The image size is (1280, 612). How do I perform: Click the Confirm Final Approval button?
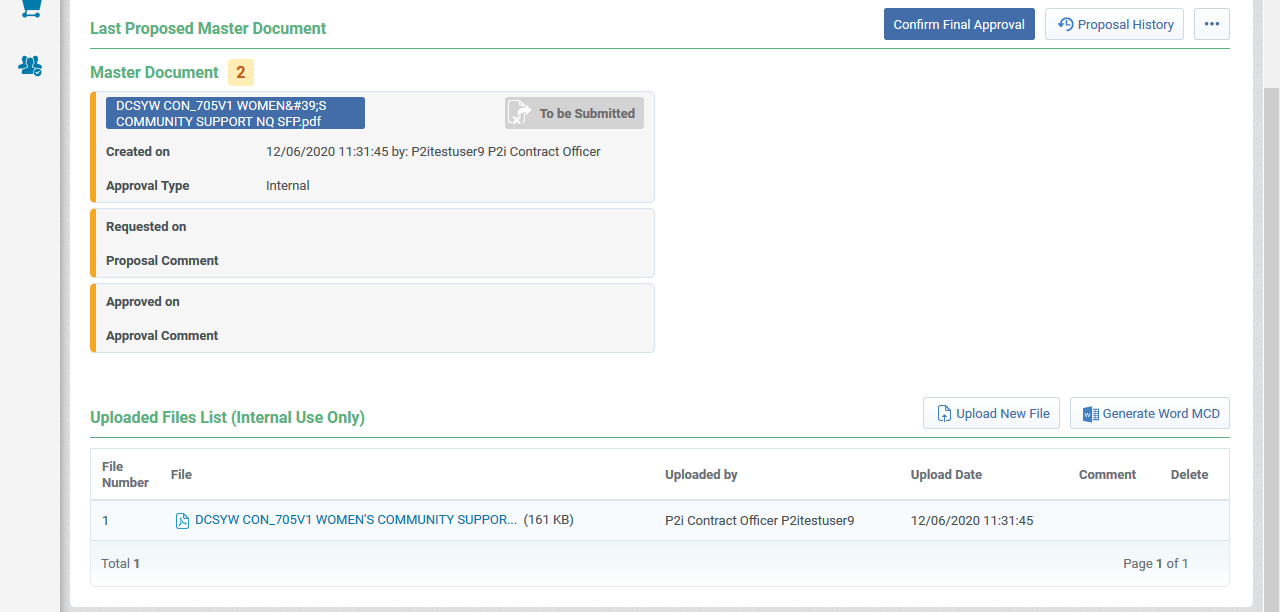tap(958, 25)
